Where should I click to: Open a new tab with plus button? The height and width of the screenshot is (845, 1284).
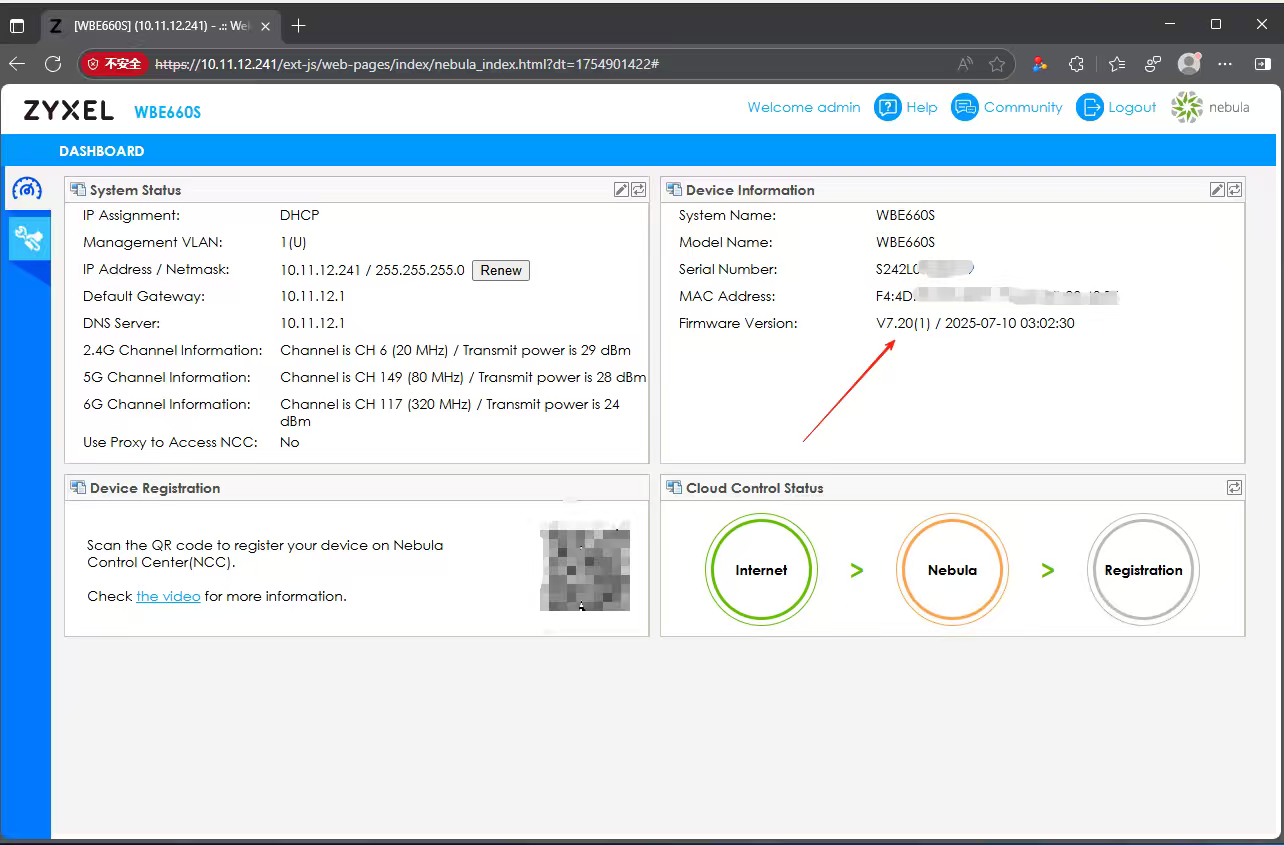[x=298, y=25]
